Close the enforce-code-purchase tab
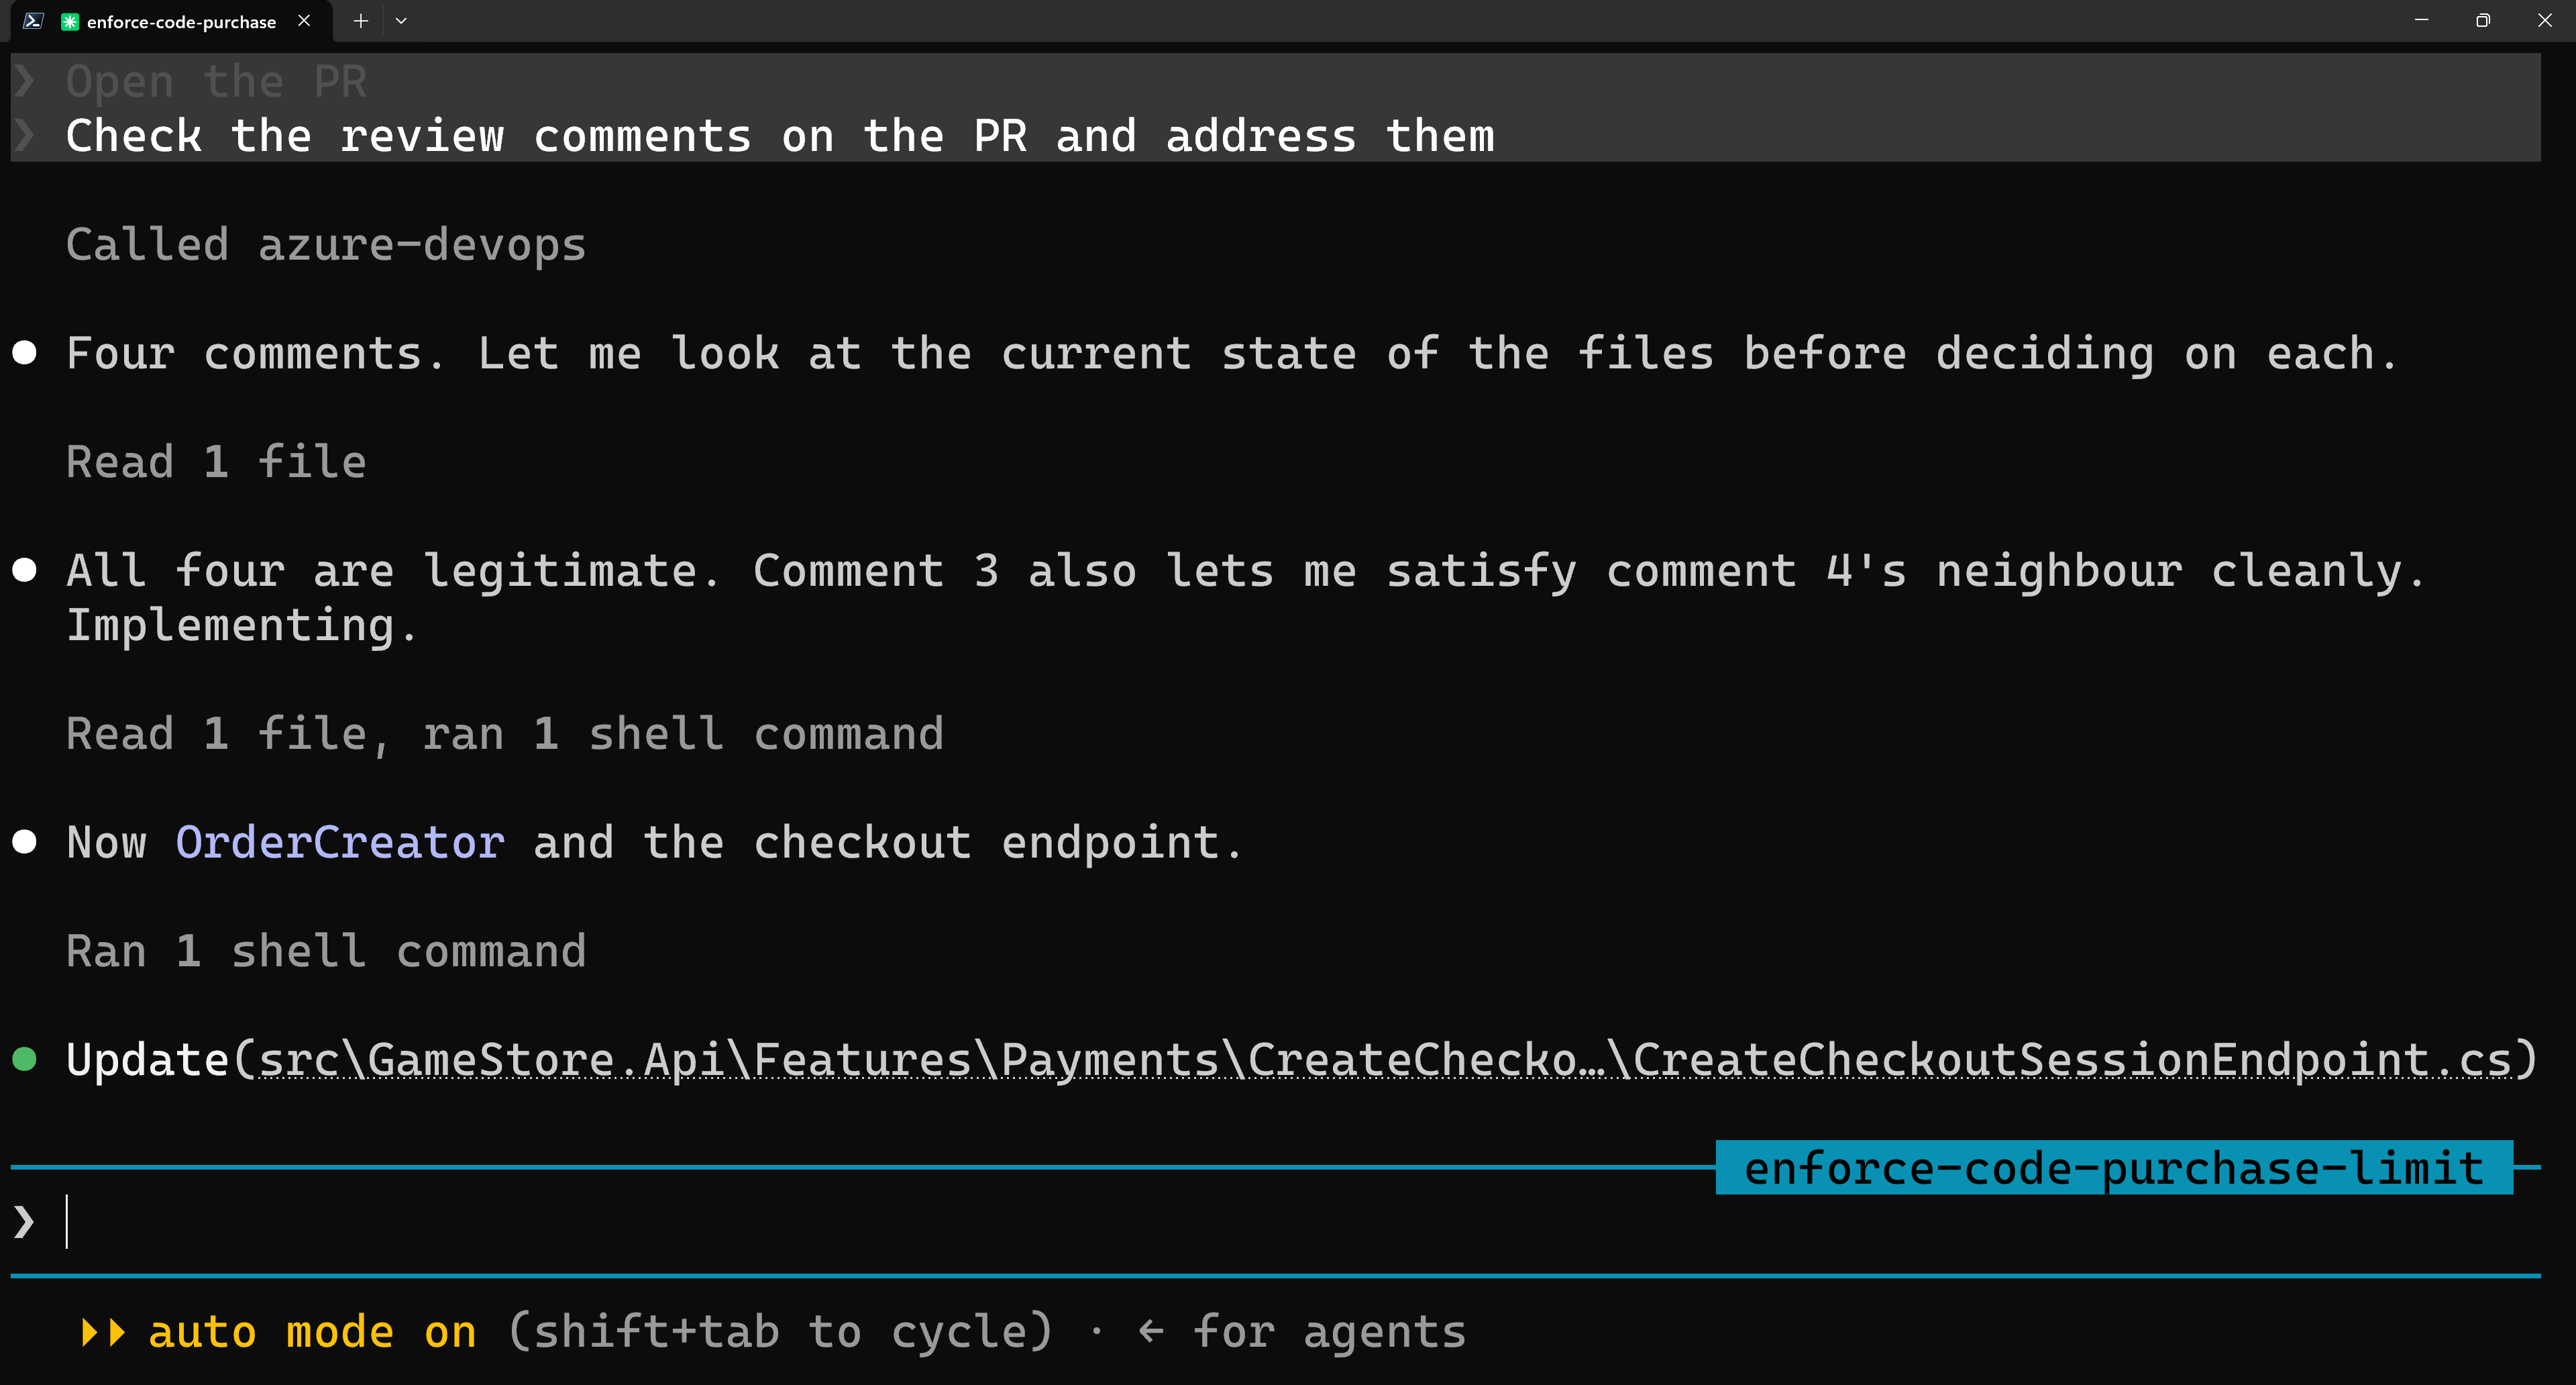The width and height of the screenshot is (2576, 1385). point(304,21)
